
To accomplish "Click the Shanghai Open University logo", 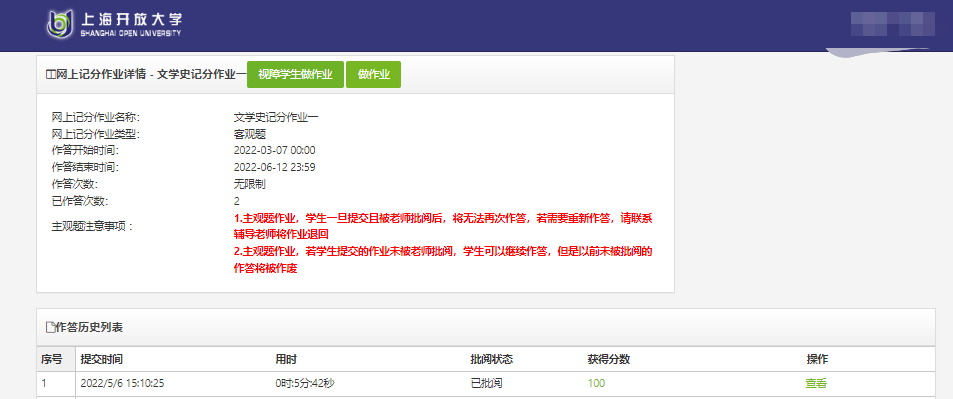I will click(x=114, y=24).
